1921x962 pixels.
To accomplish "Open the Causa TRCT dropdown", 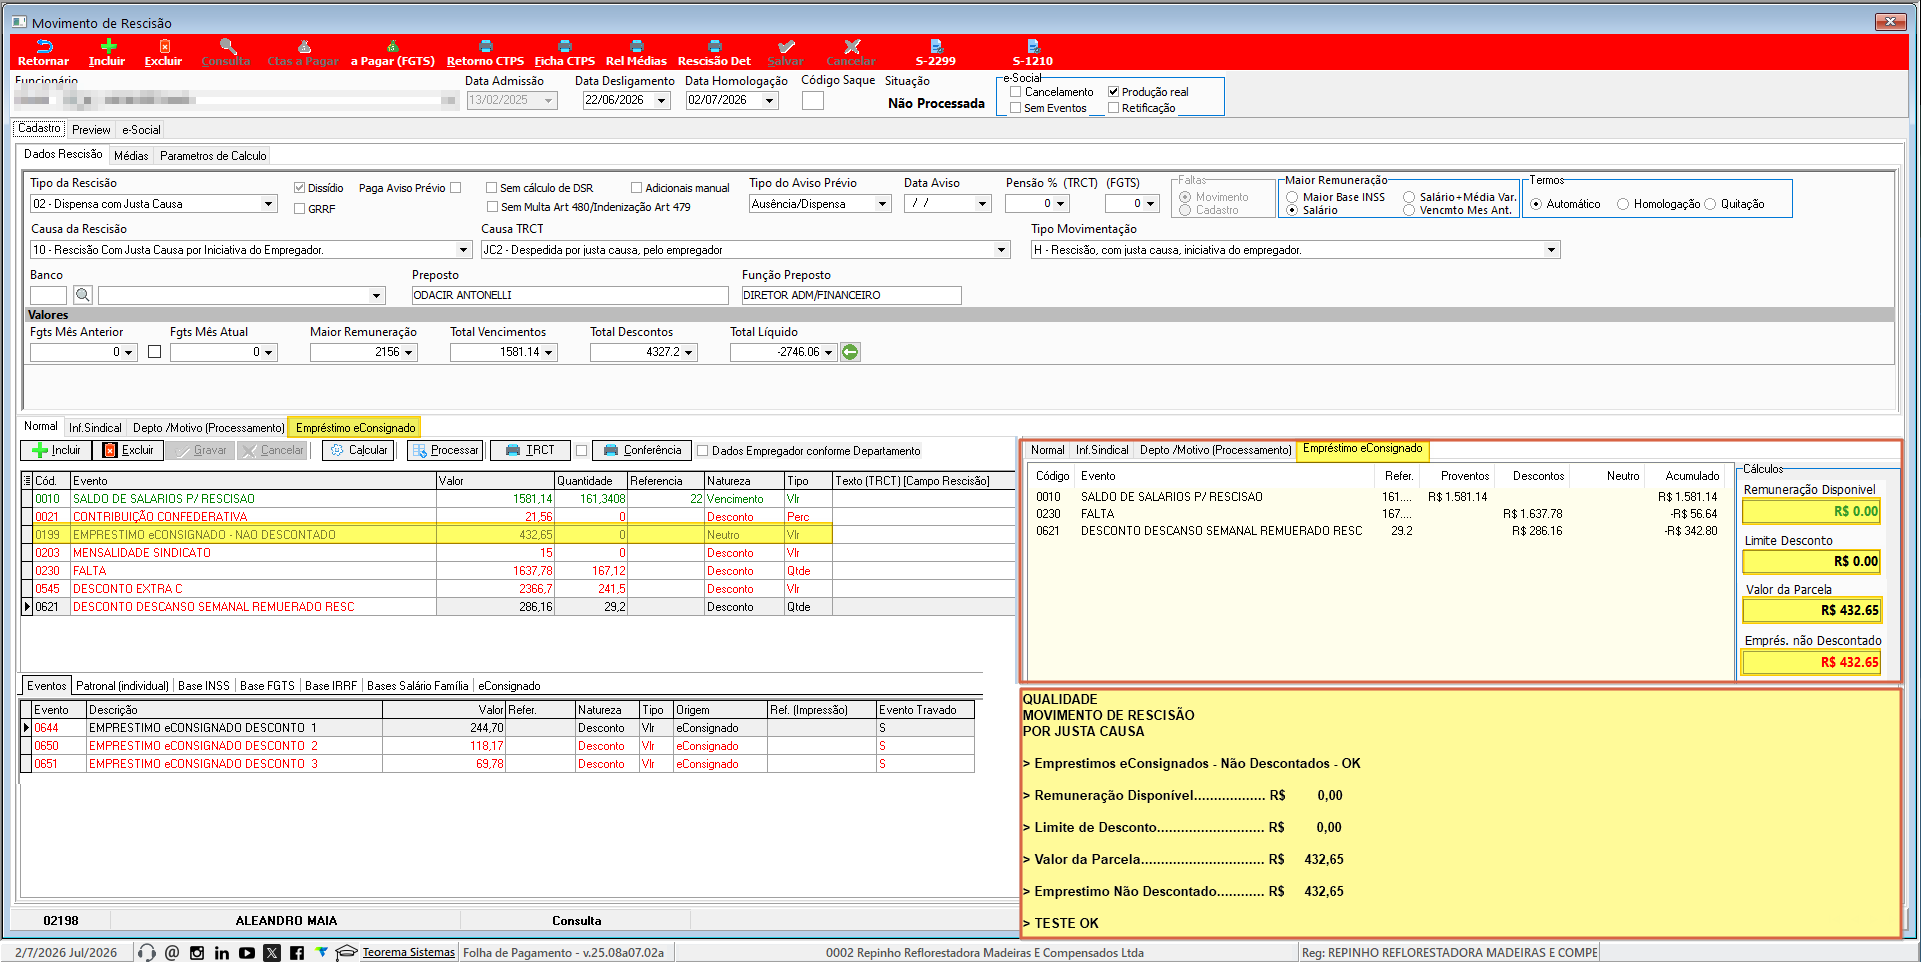I will click(1002, 250).
